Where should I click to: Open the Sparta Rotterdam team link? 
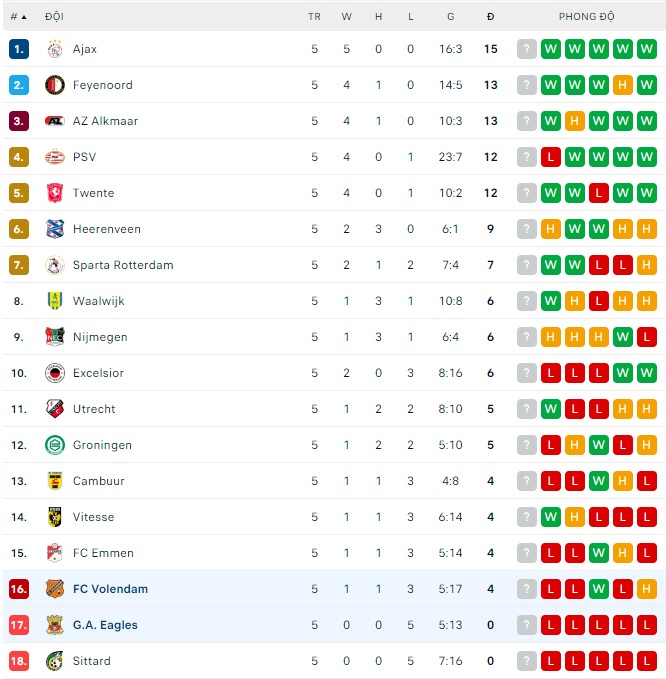click(123, 265)
